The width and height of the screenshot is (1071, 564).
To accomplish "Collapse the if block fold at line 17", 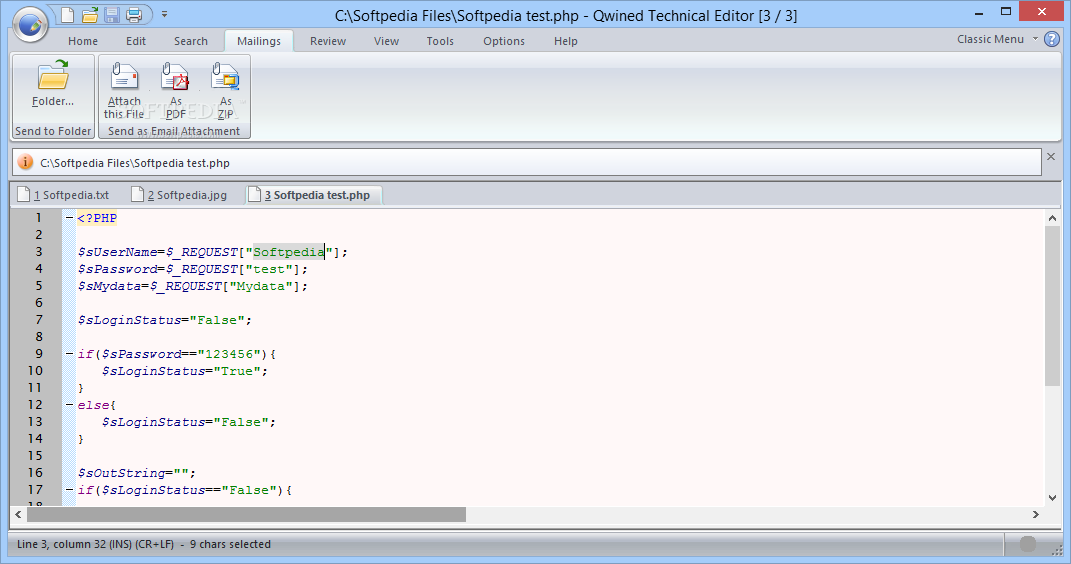I will click(x=69, y=490).
